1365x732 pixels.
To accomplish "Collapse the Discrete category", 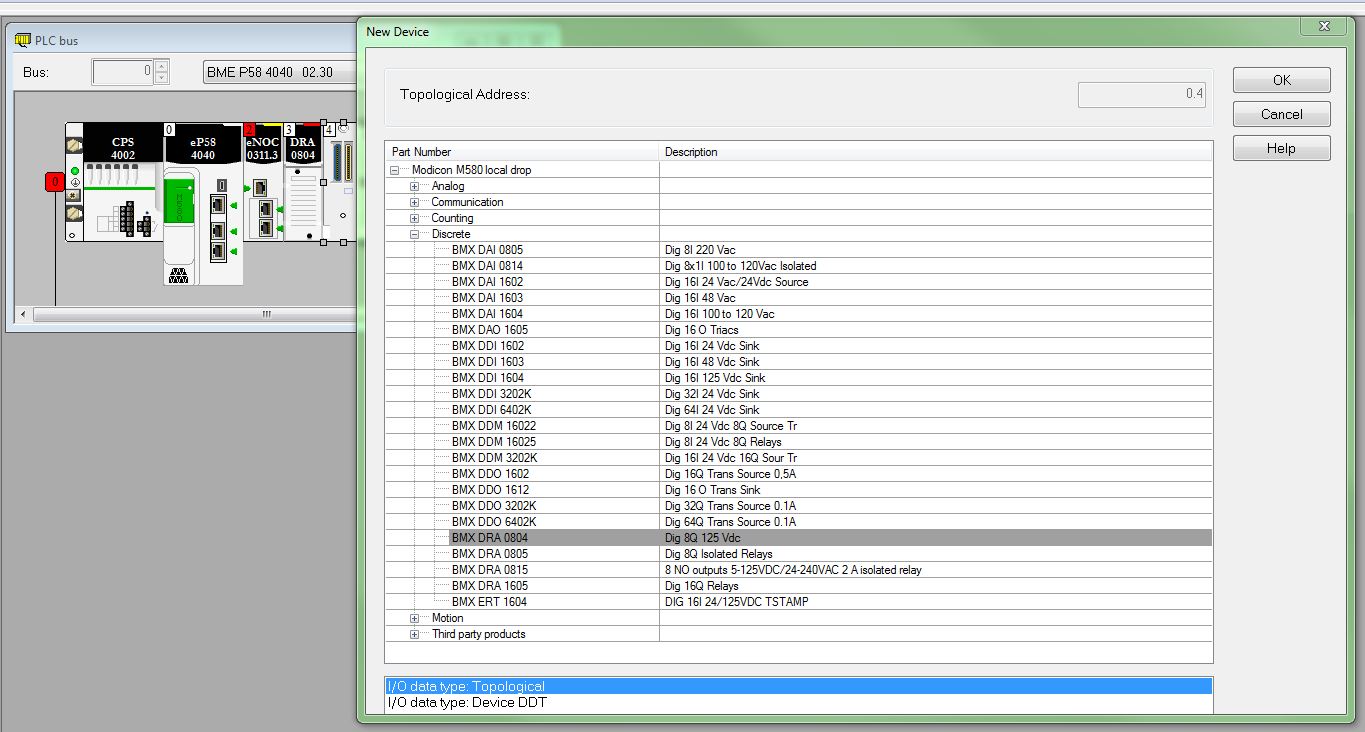I will click(414, 234).
